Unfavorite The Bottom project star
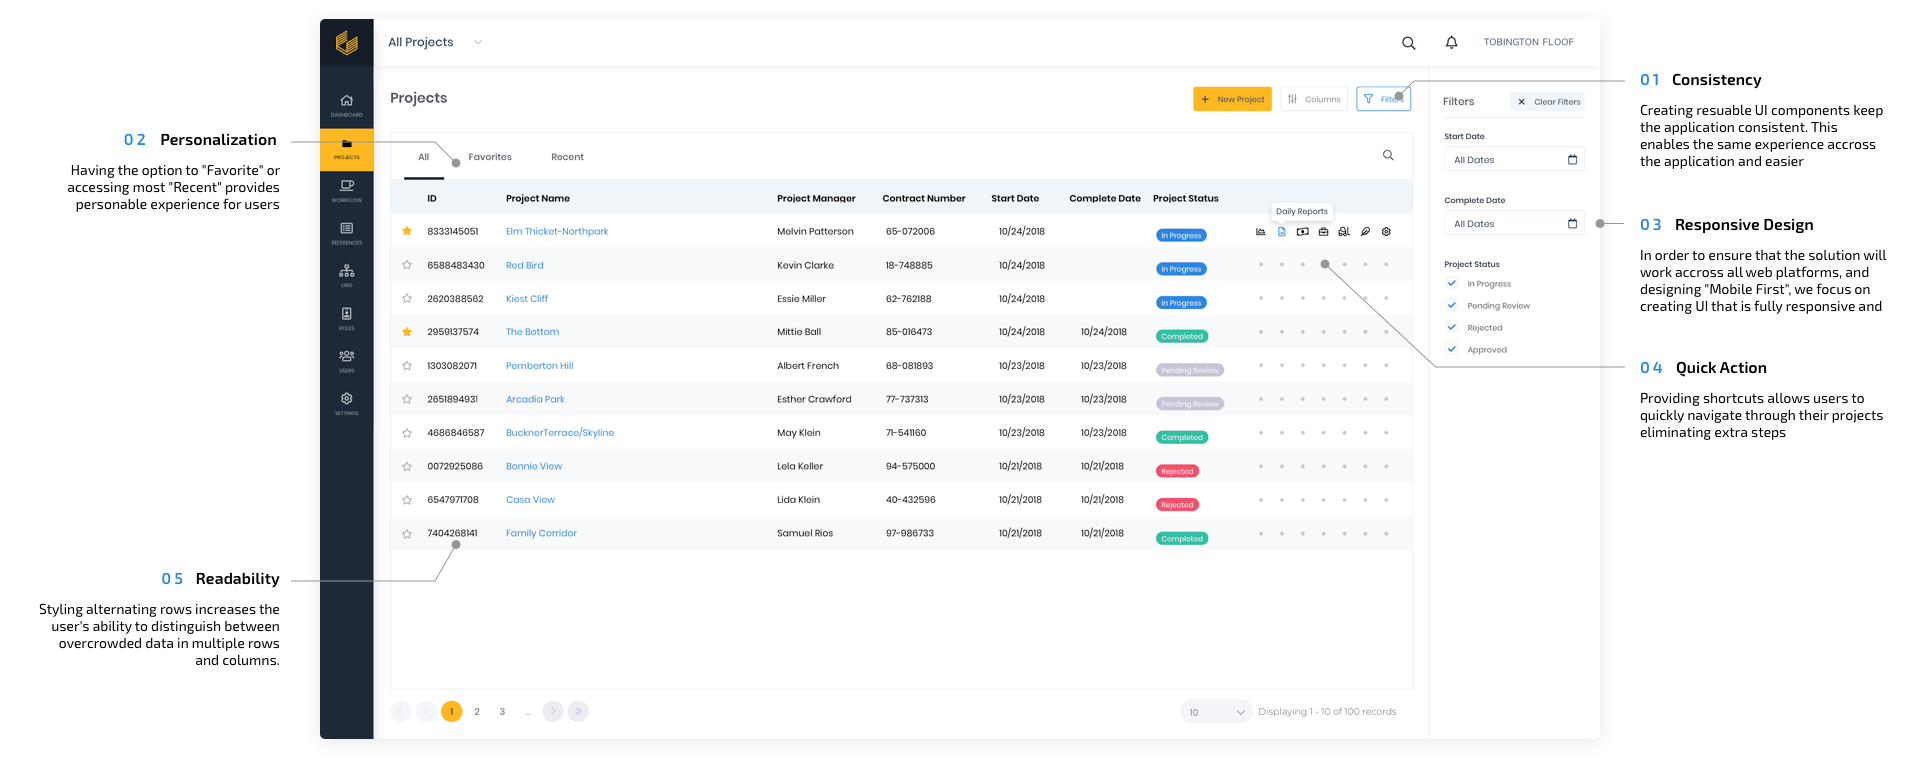The height and width of the screenshot is (765, 1920). click(x=407, y=332)
